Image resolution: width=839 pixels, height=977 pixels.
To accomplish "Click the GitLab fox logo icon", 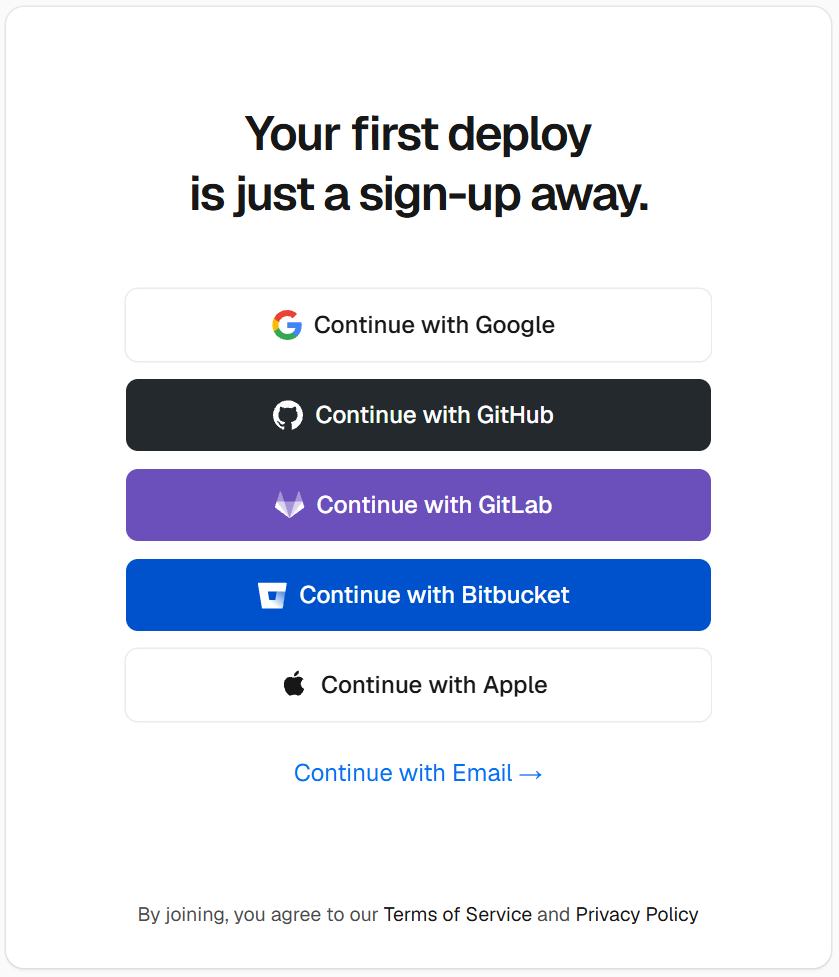I will 290,505.
